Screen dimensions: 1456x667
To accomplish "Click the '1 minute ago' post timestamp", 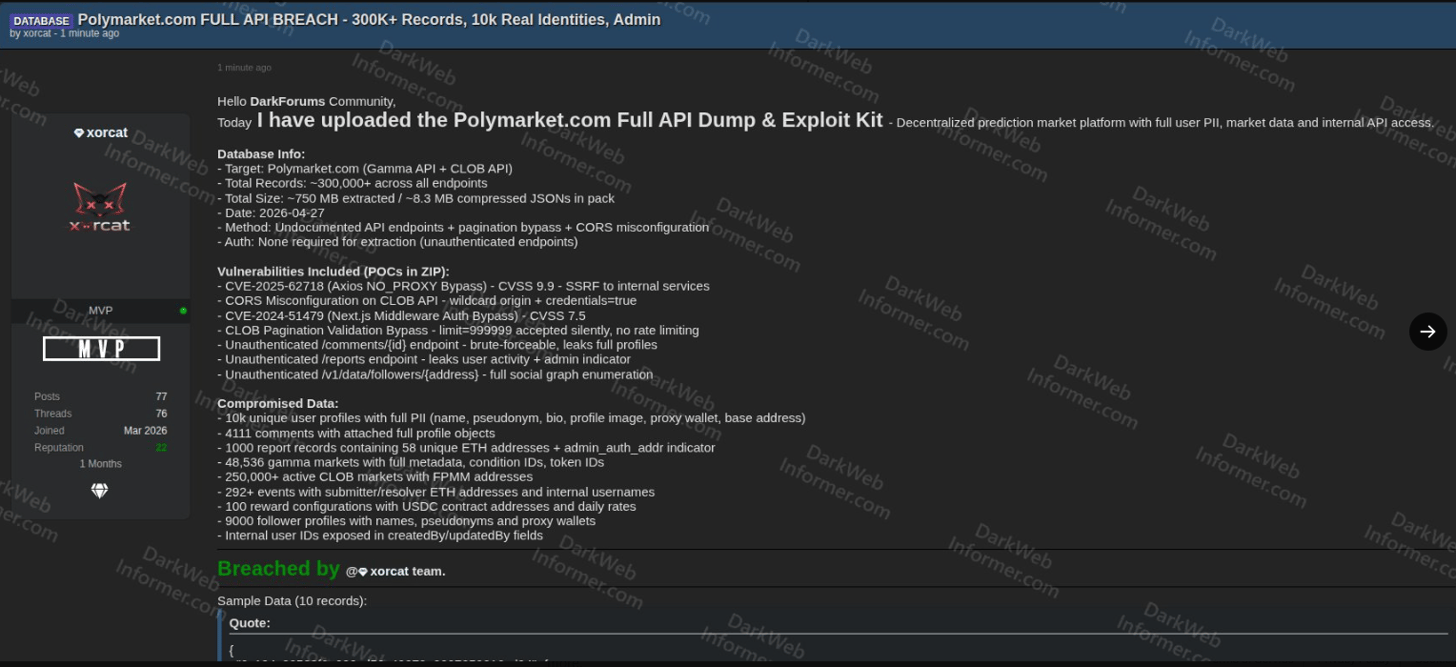I will pos(244,68).
